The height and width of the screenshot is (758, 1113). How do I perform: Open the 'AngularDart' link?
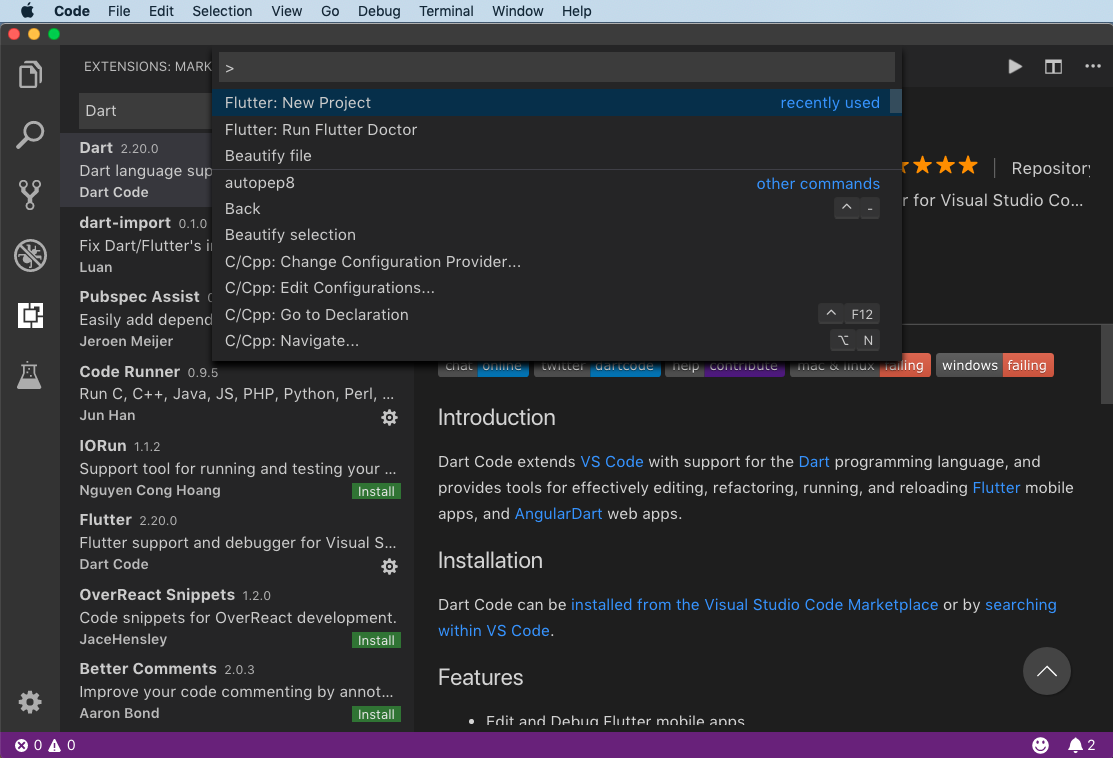[x=558, y=514]
